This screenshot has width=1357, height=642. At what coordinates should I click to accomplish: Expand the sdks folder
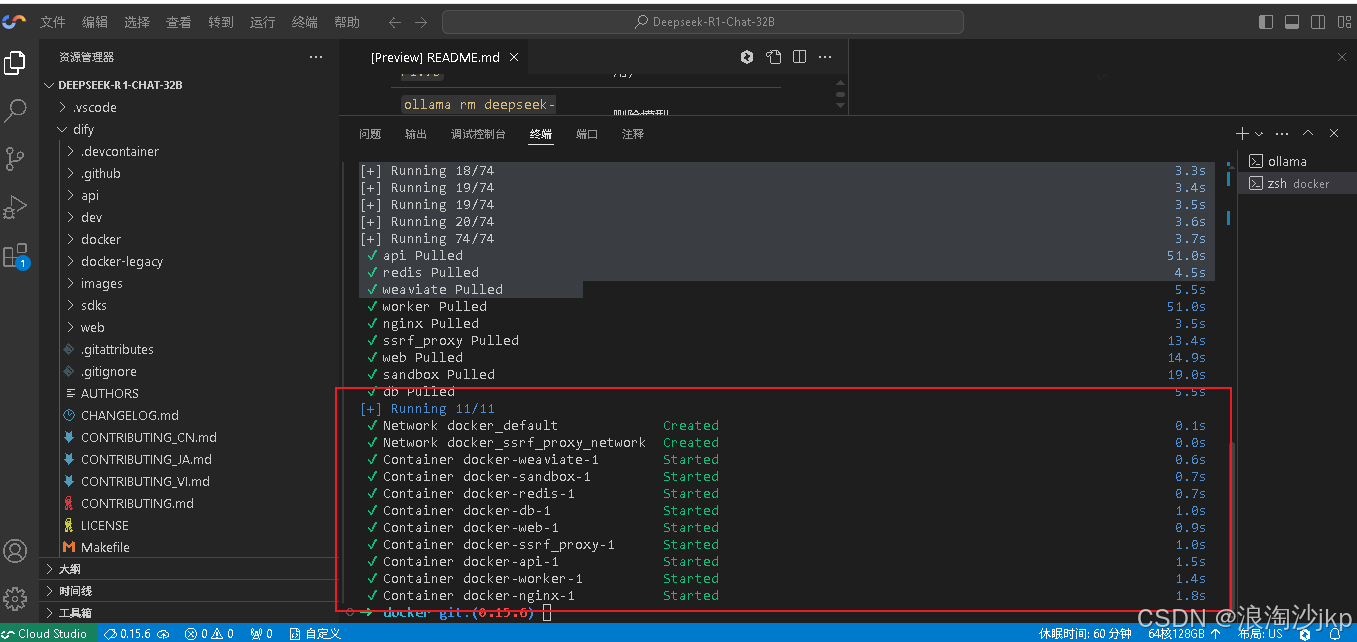tap(189, 305)
